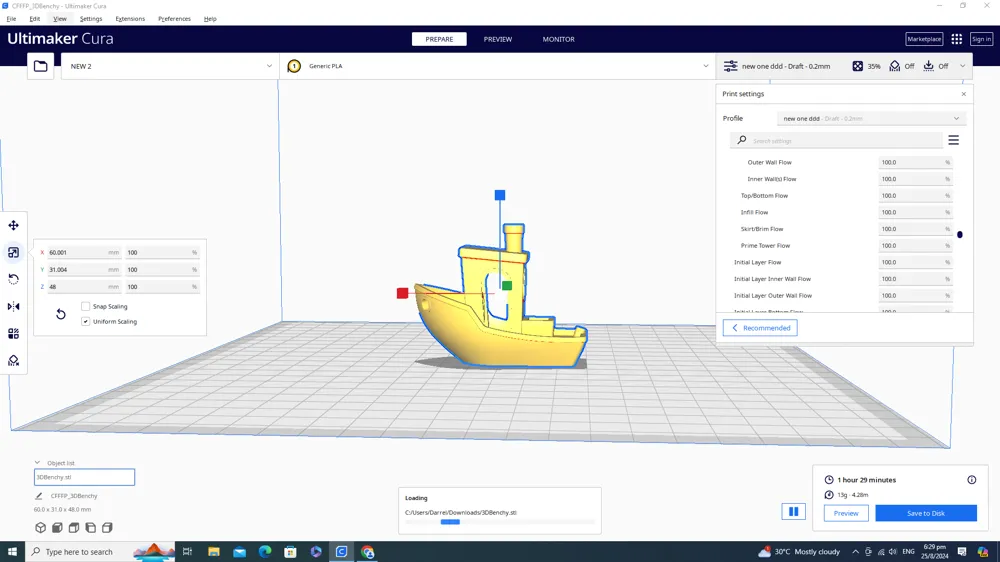Viewport: 1000px width, 562px height.
Task: Reset scale with the circular arrow icon
Action: tap(61, 314)
